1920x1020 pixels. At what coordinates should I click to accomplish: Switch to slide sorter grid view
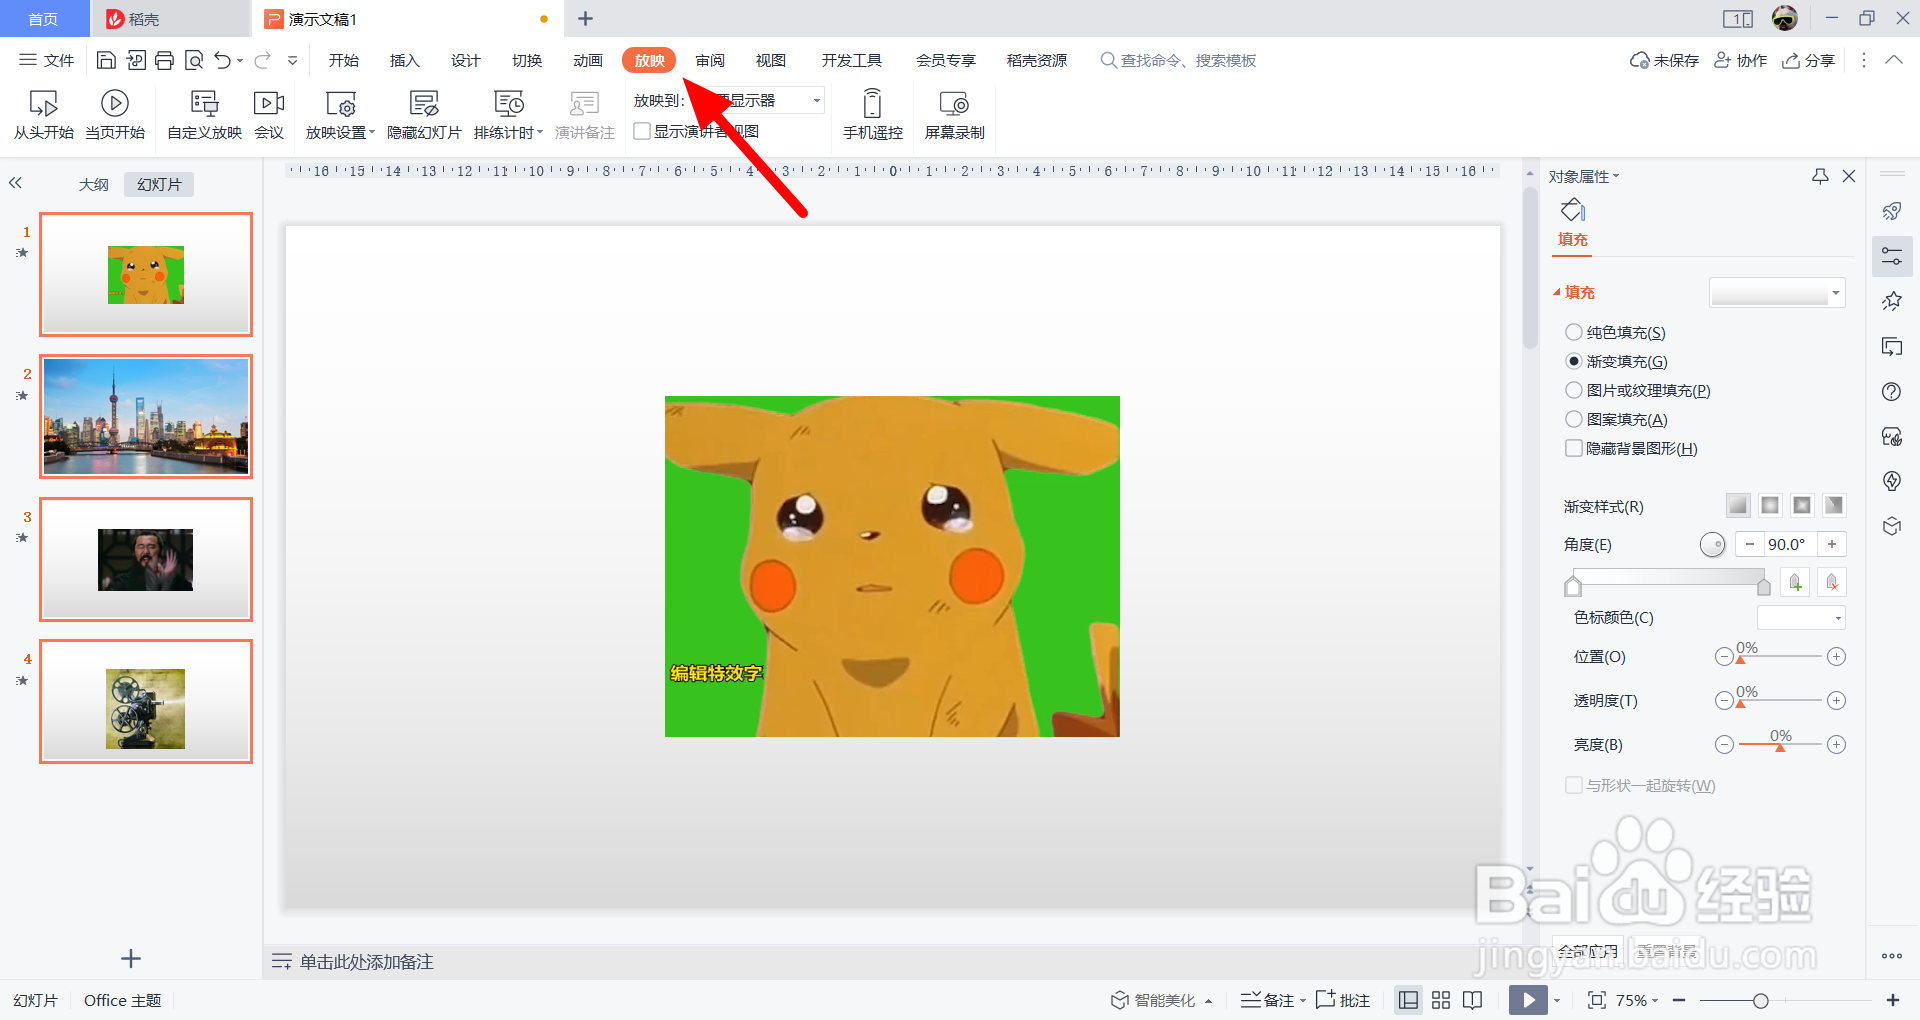pos(1441,1000)
